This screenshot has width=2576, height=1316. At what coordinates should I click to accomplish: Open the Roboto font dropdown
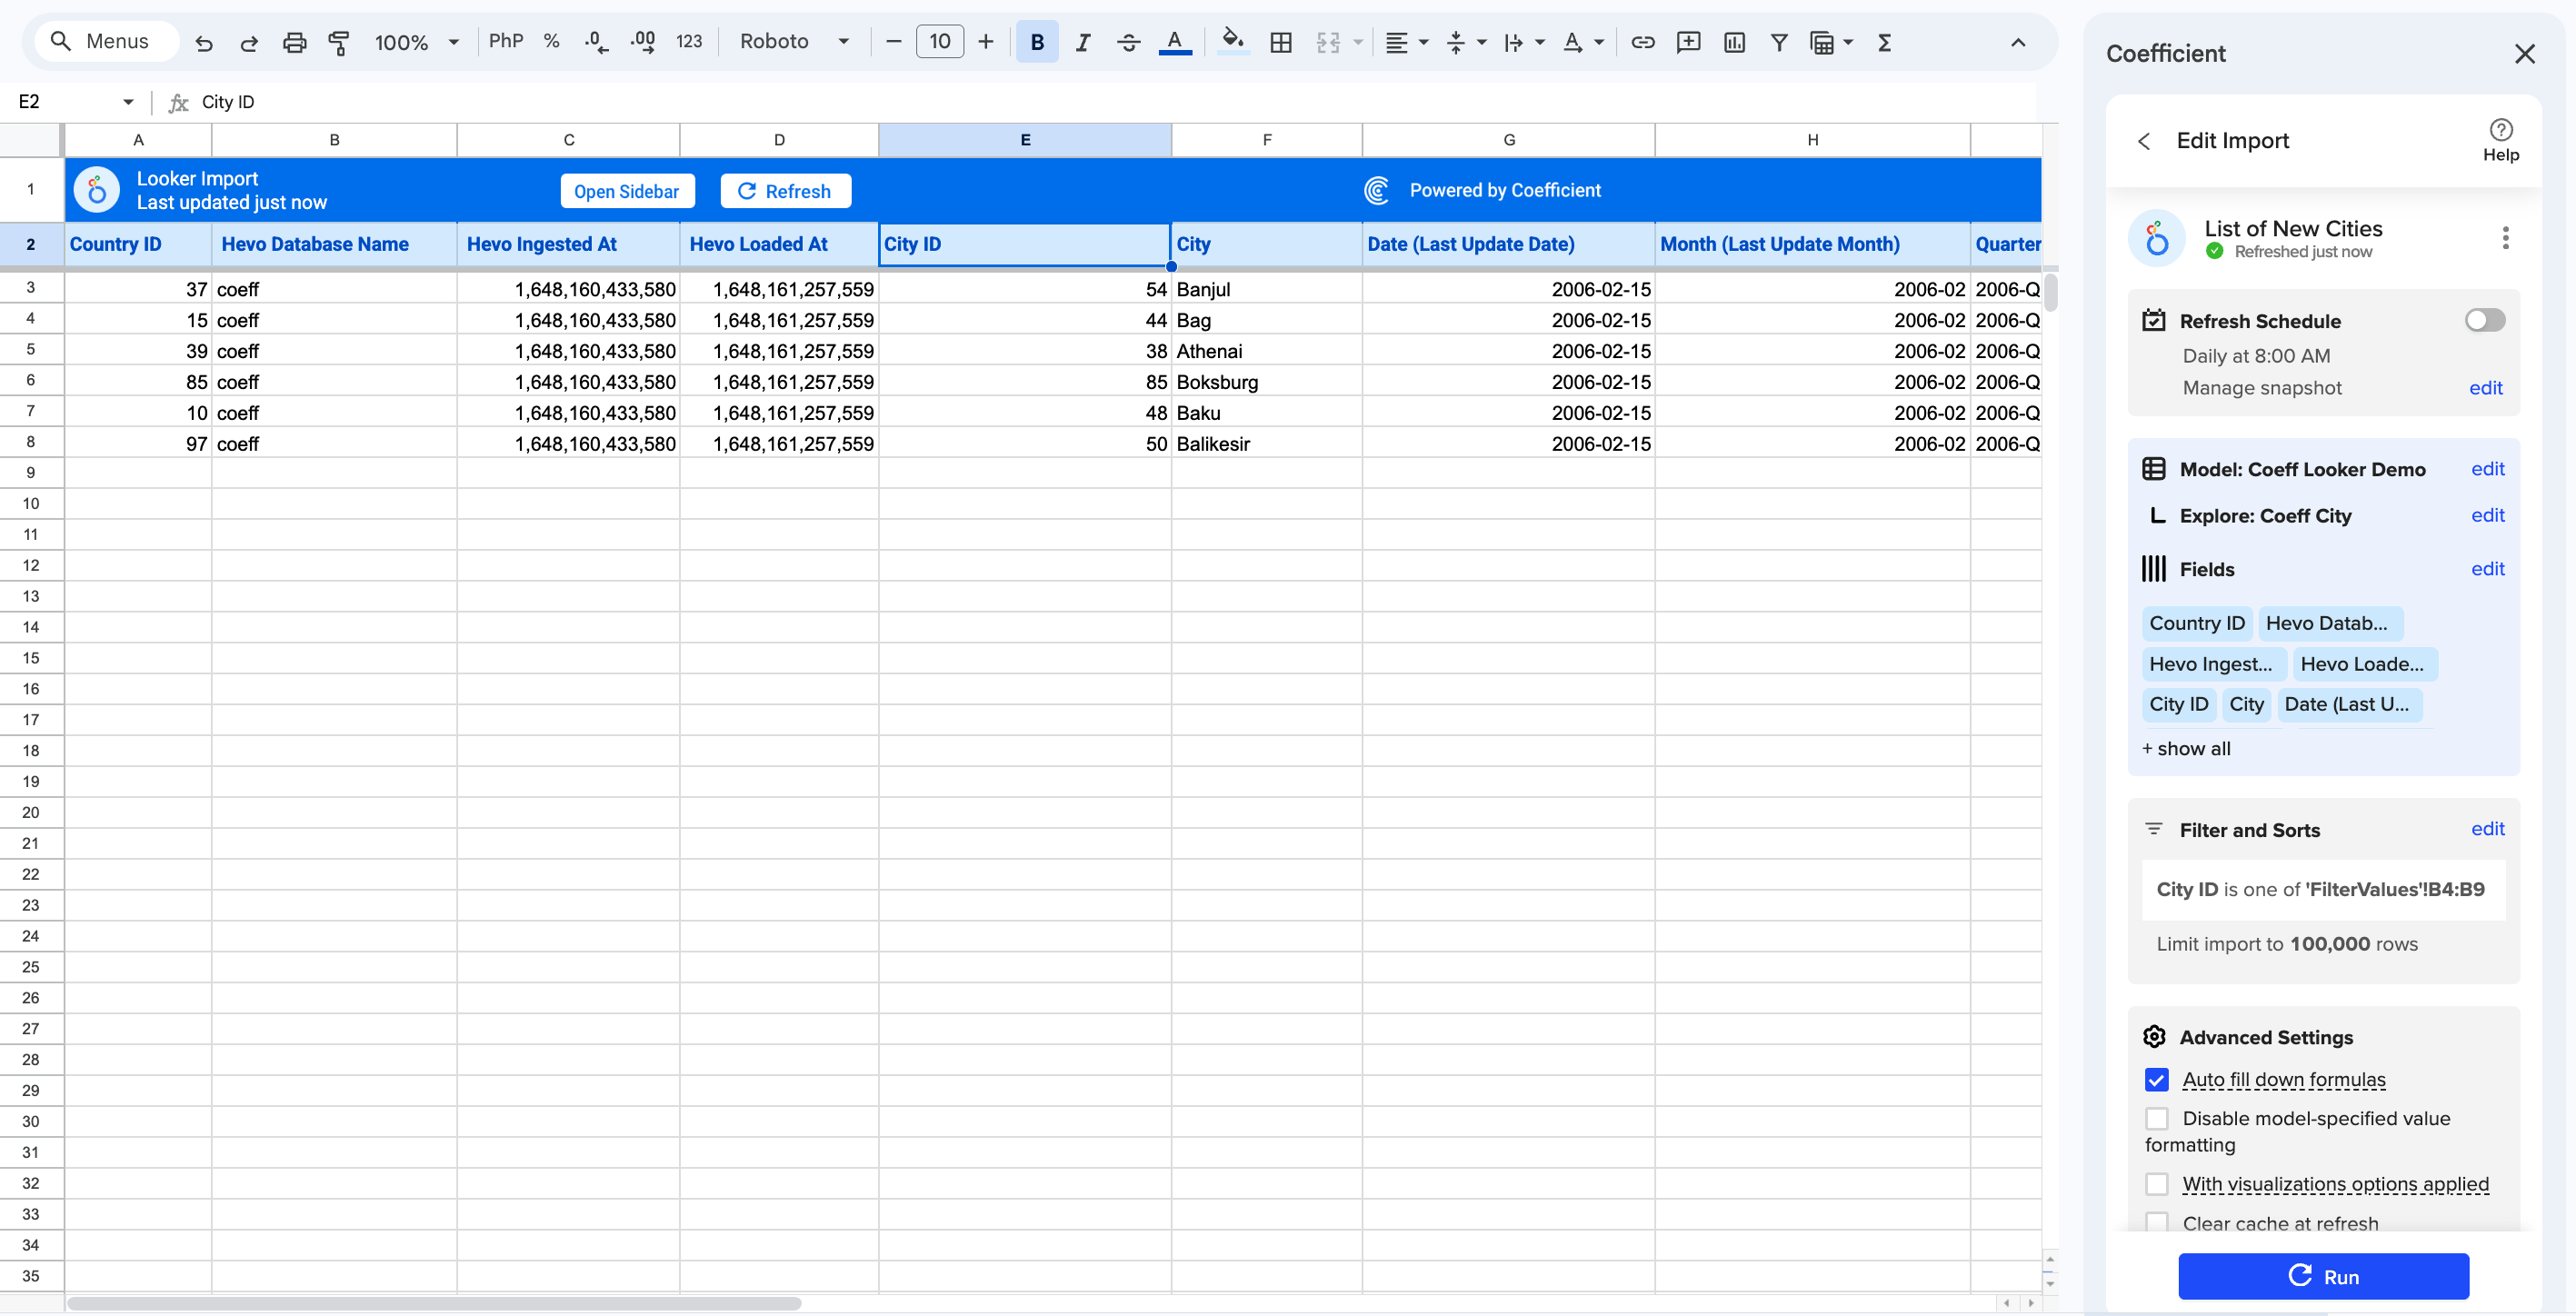pyautogui.click(x=843, y=42)
